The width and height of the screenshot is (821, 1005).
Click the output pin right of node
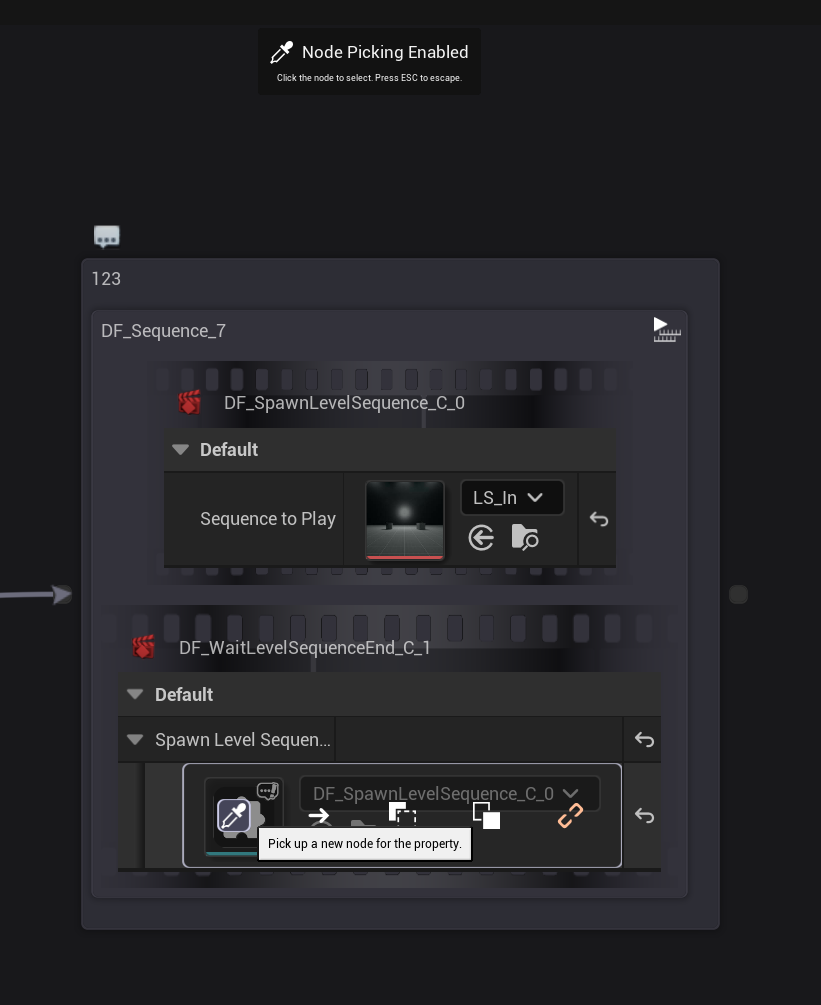738,595
